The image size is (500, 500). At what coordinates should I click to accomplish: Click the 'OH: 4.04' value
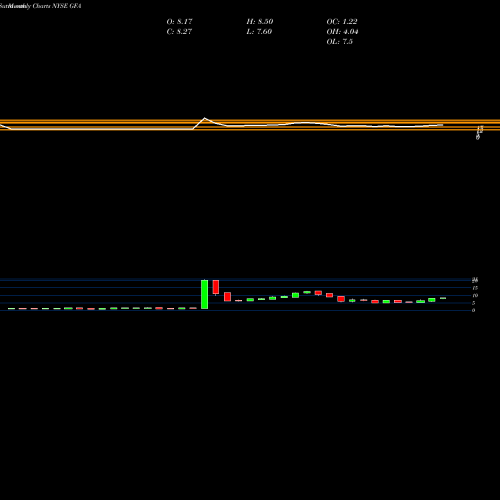(342, 32)
